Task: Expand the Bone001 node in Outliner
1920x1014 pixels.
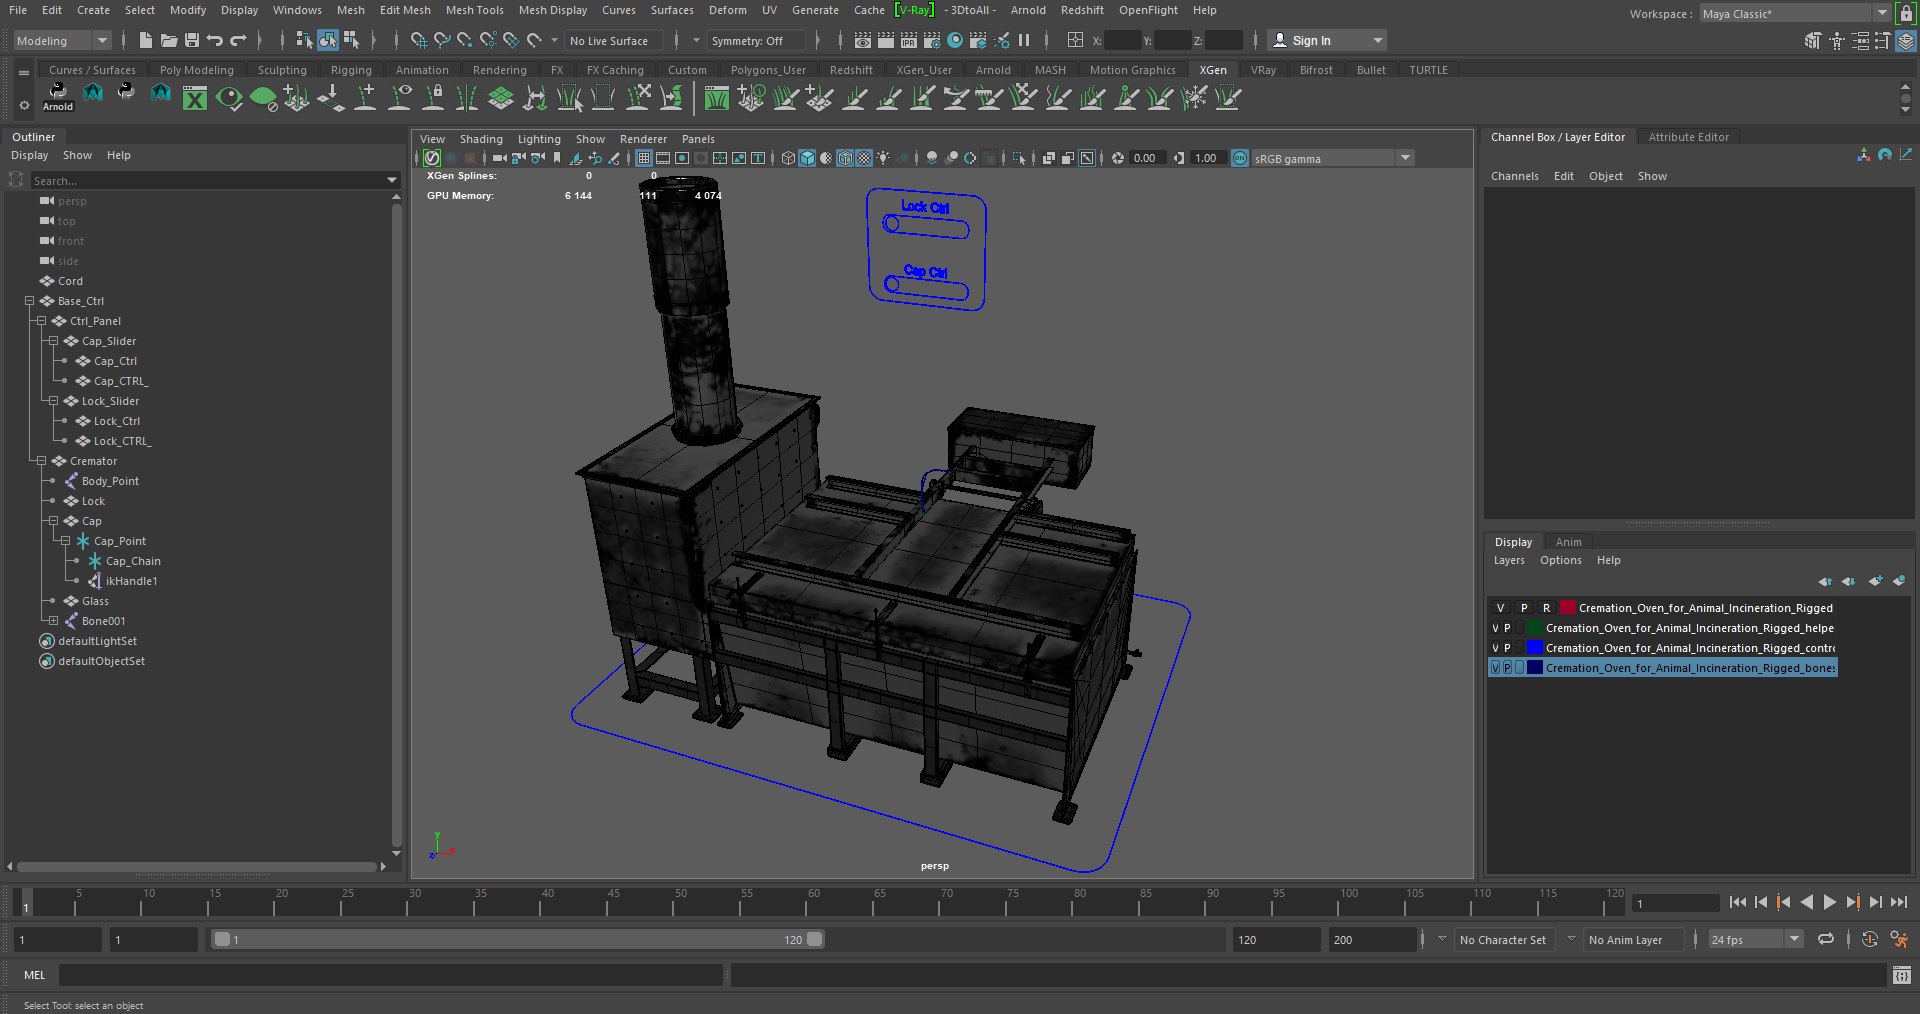Action: pyautogui.click(x=54, y=621)
